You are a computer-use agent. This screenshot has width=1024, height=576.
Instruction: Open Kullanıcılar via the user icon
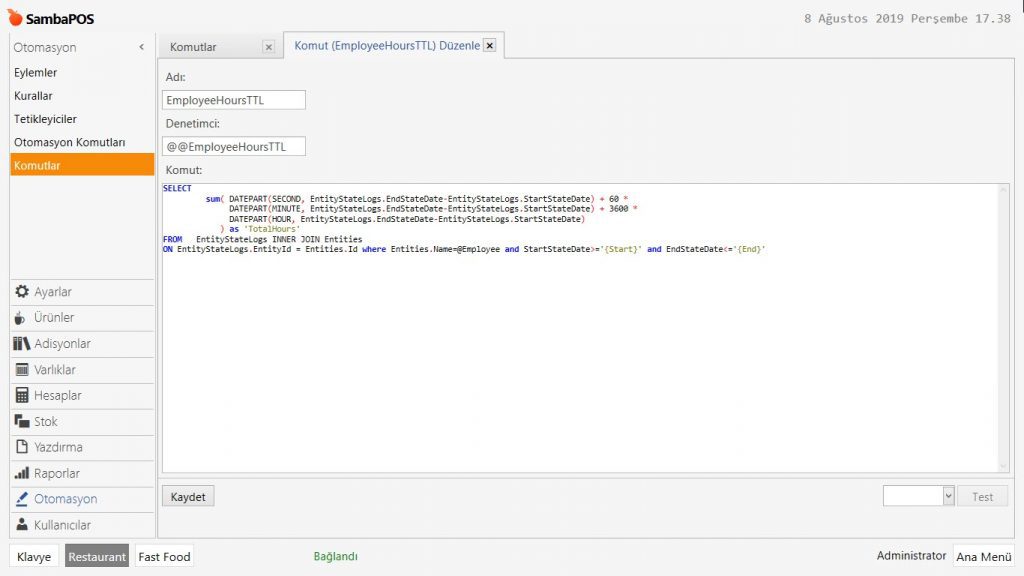(22, 526)
